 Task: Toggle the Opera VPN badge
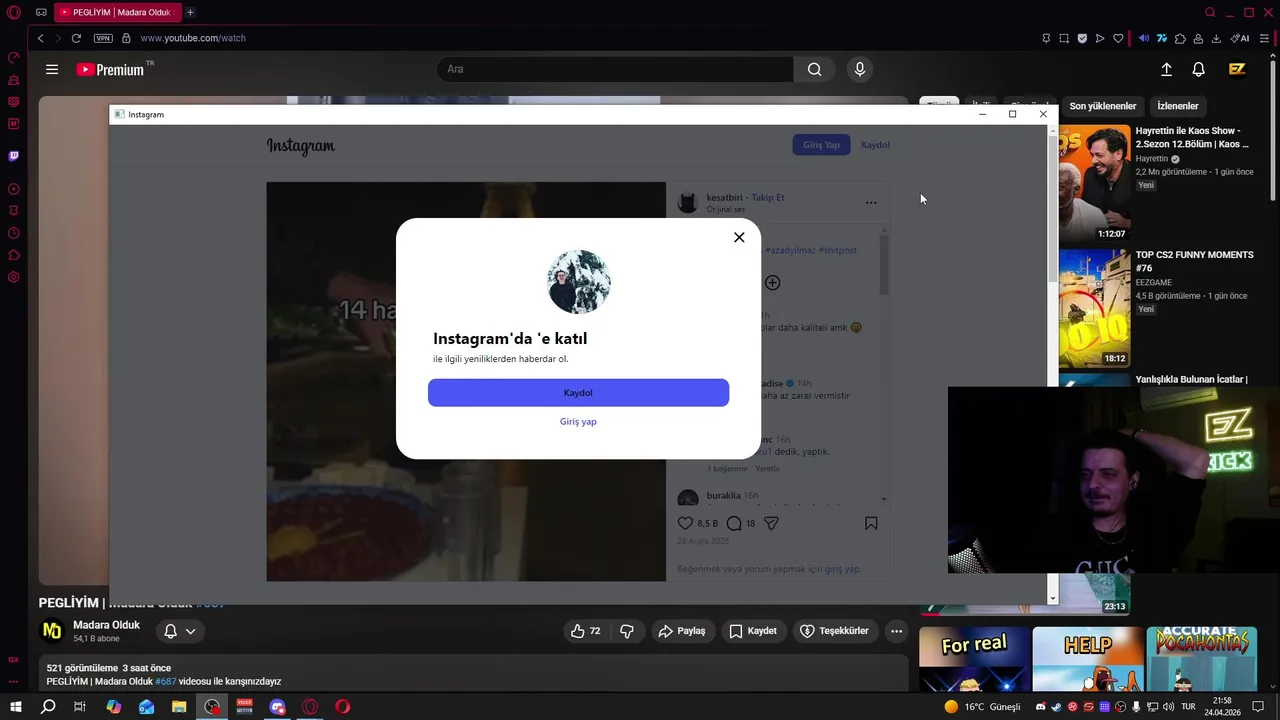[103, 38]
